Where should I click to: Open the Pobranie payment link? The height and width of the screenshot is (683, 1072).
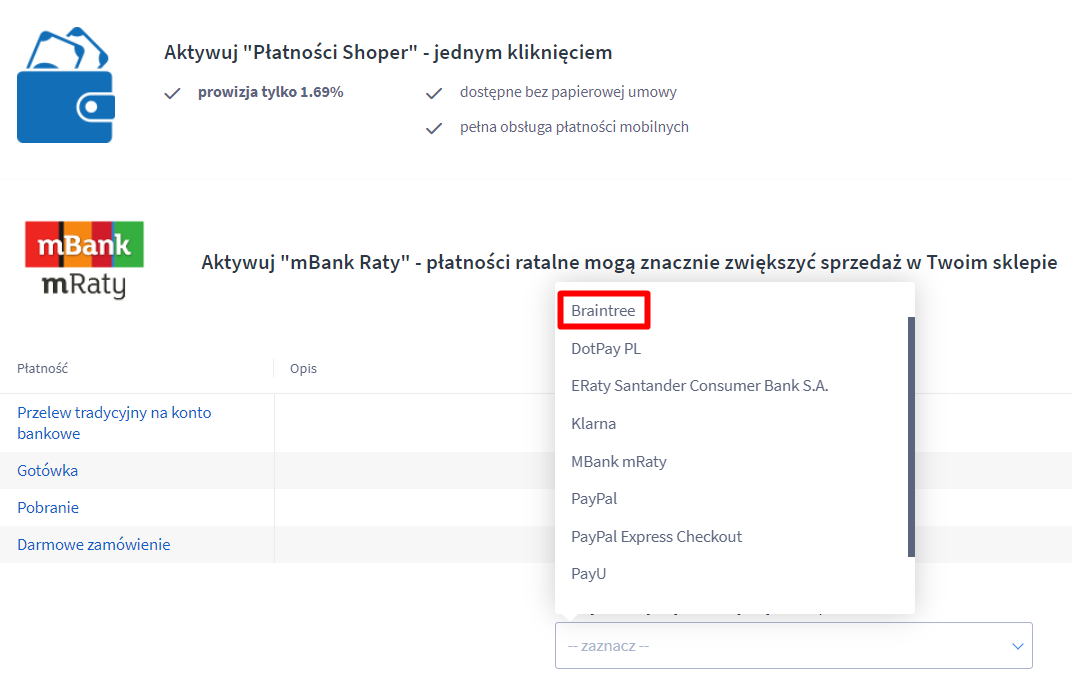pos(48,507)
